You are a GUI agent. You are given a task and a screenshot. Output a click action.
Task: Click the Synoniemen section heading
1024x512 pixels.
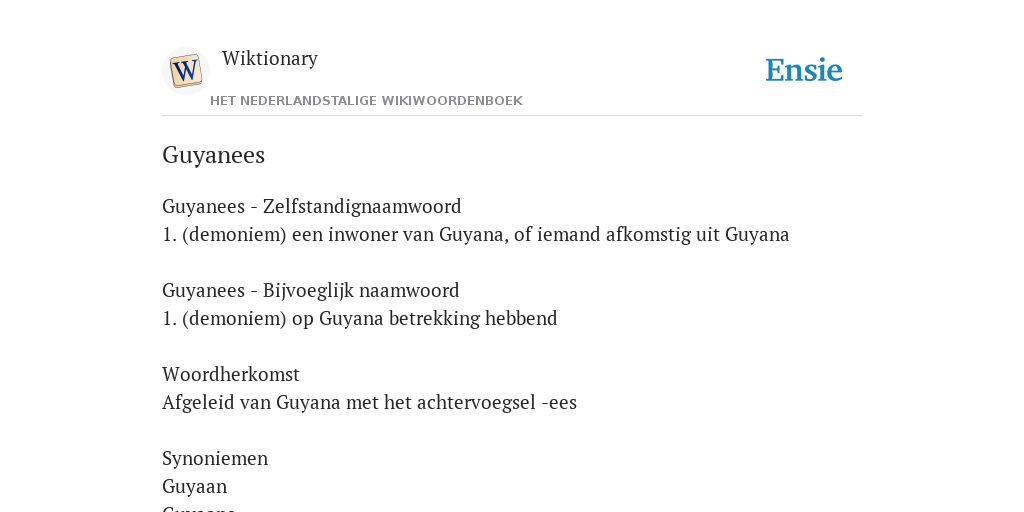point(215,458)
